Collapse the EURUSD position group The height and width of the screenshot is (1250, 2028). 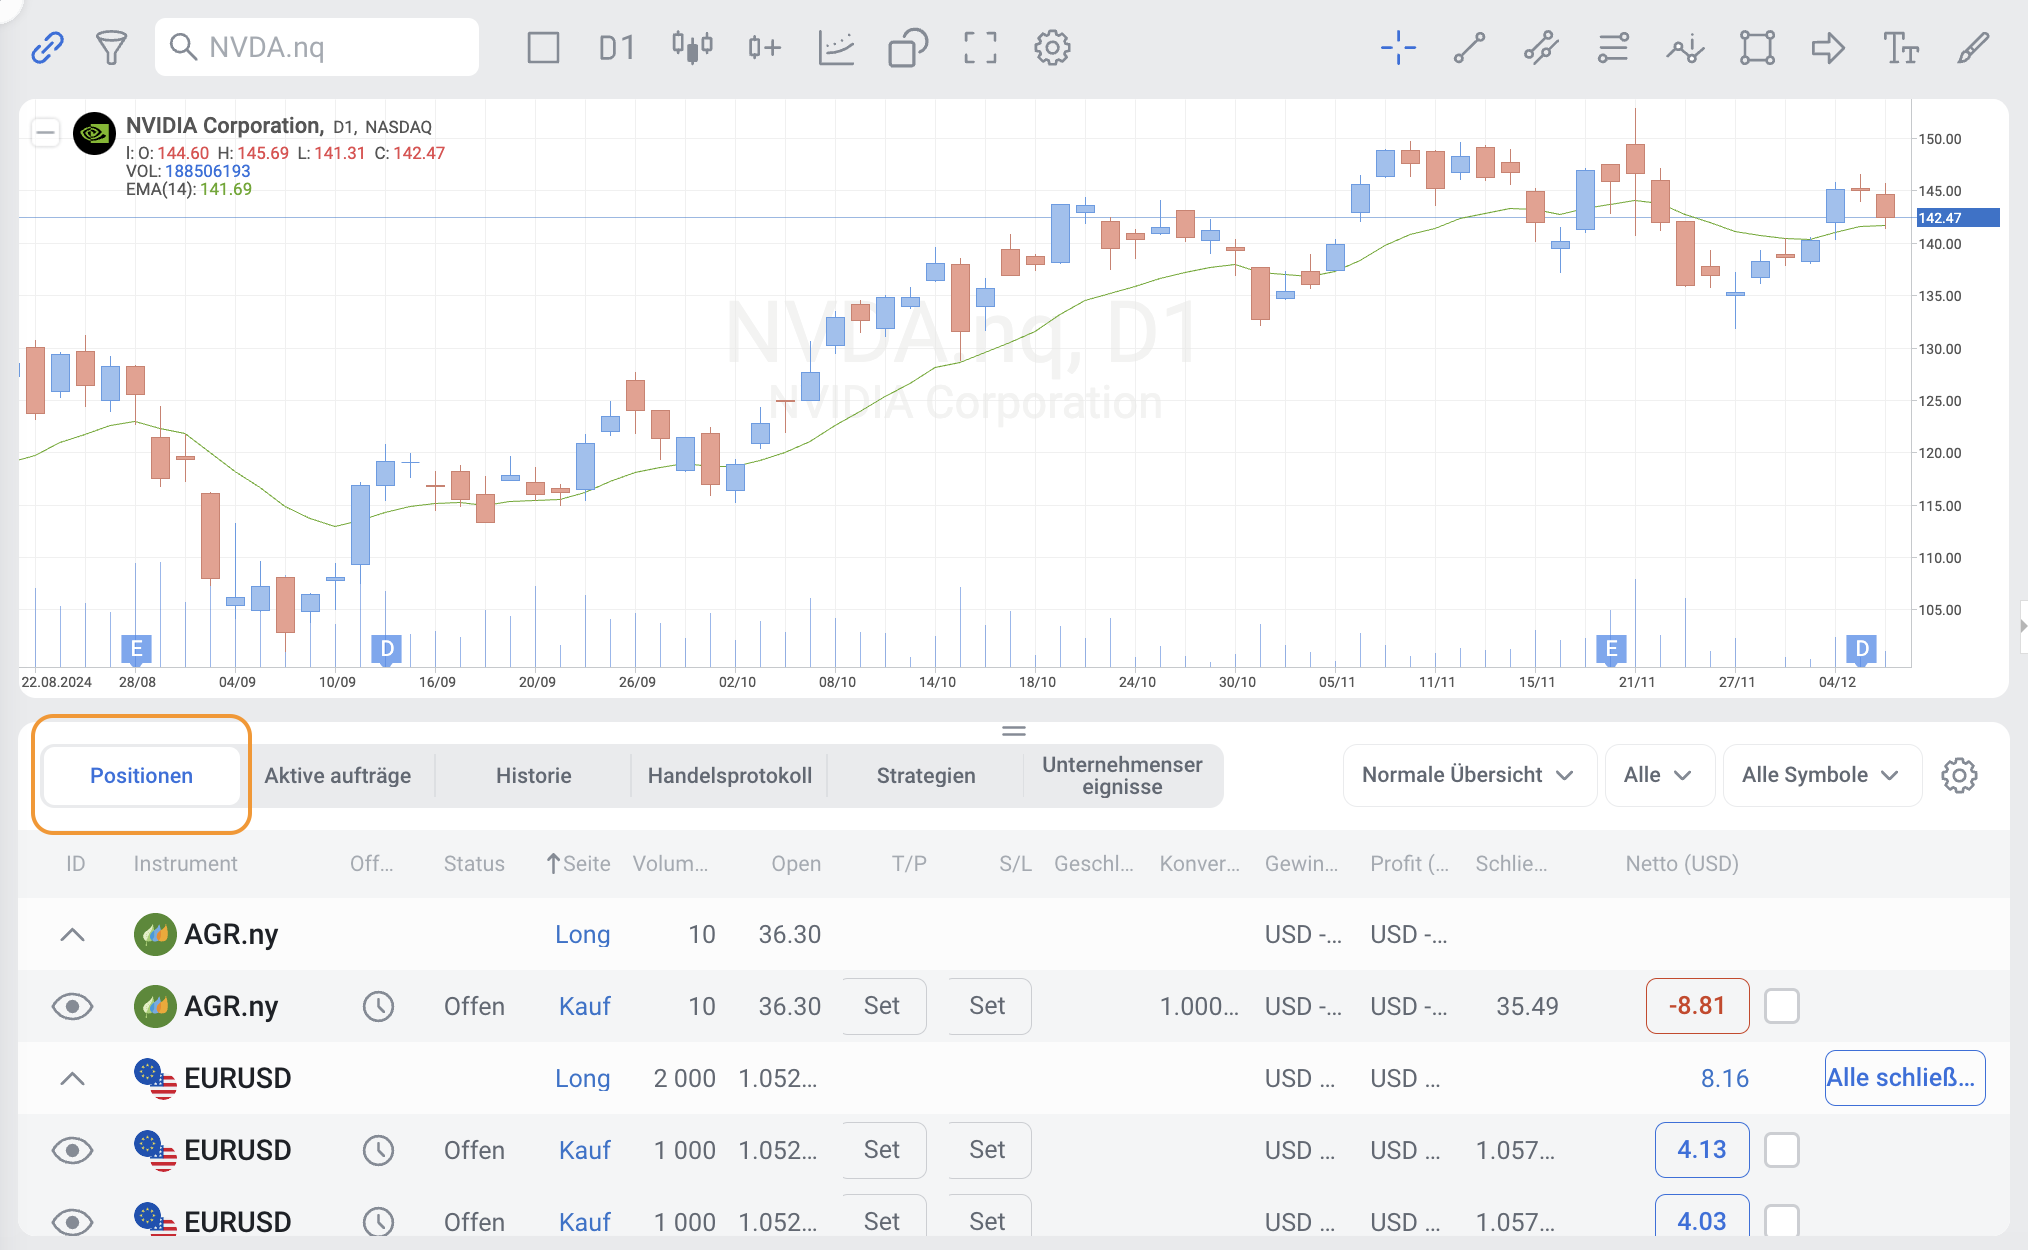point(72,1078)
